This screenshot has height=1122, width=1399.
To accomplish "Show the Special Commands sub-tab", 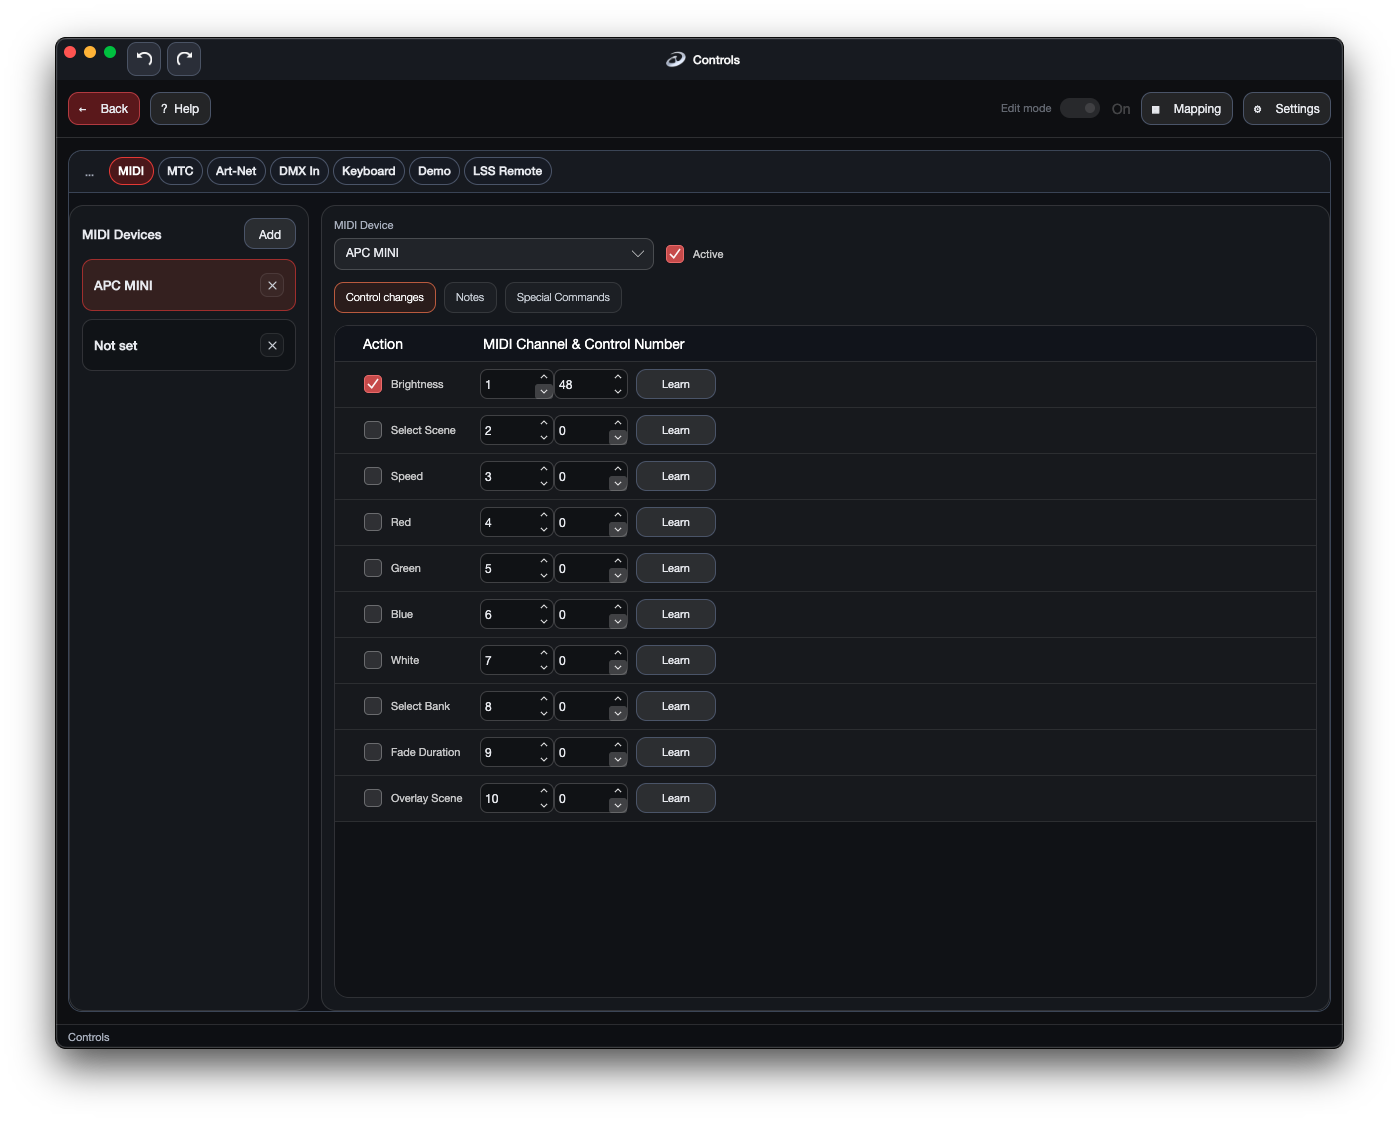I will pos(563,297).
